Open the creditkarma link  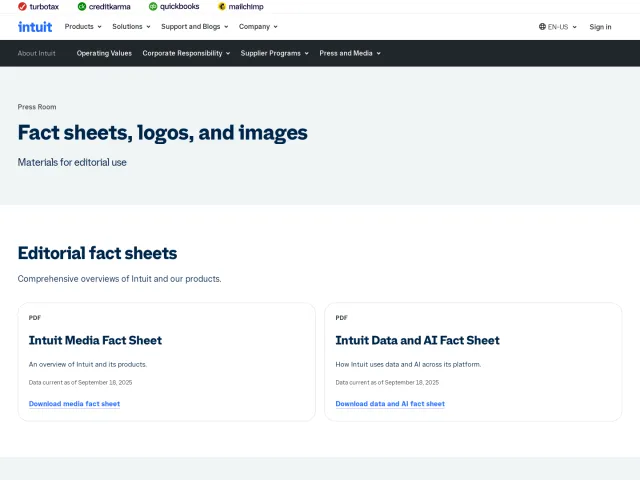pyautogui.click(x=104, y=7)
